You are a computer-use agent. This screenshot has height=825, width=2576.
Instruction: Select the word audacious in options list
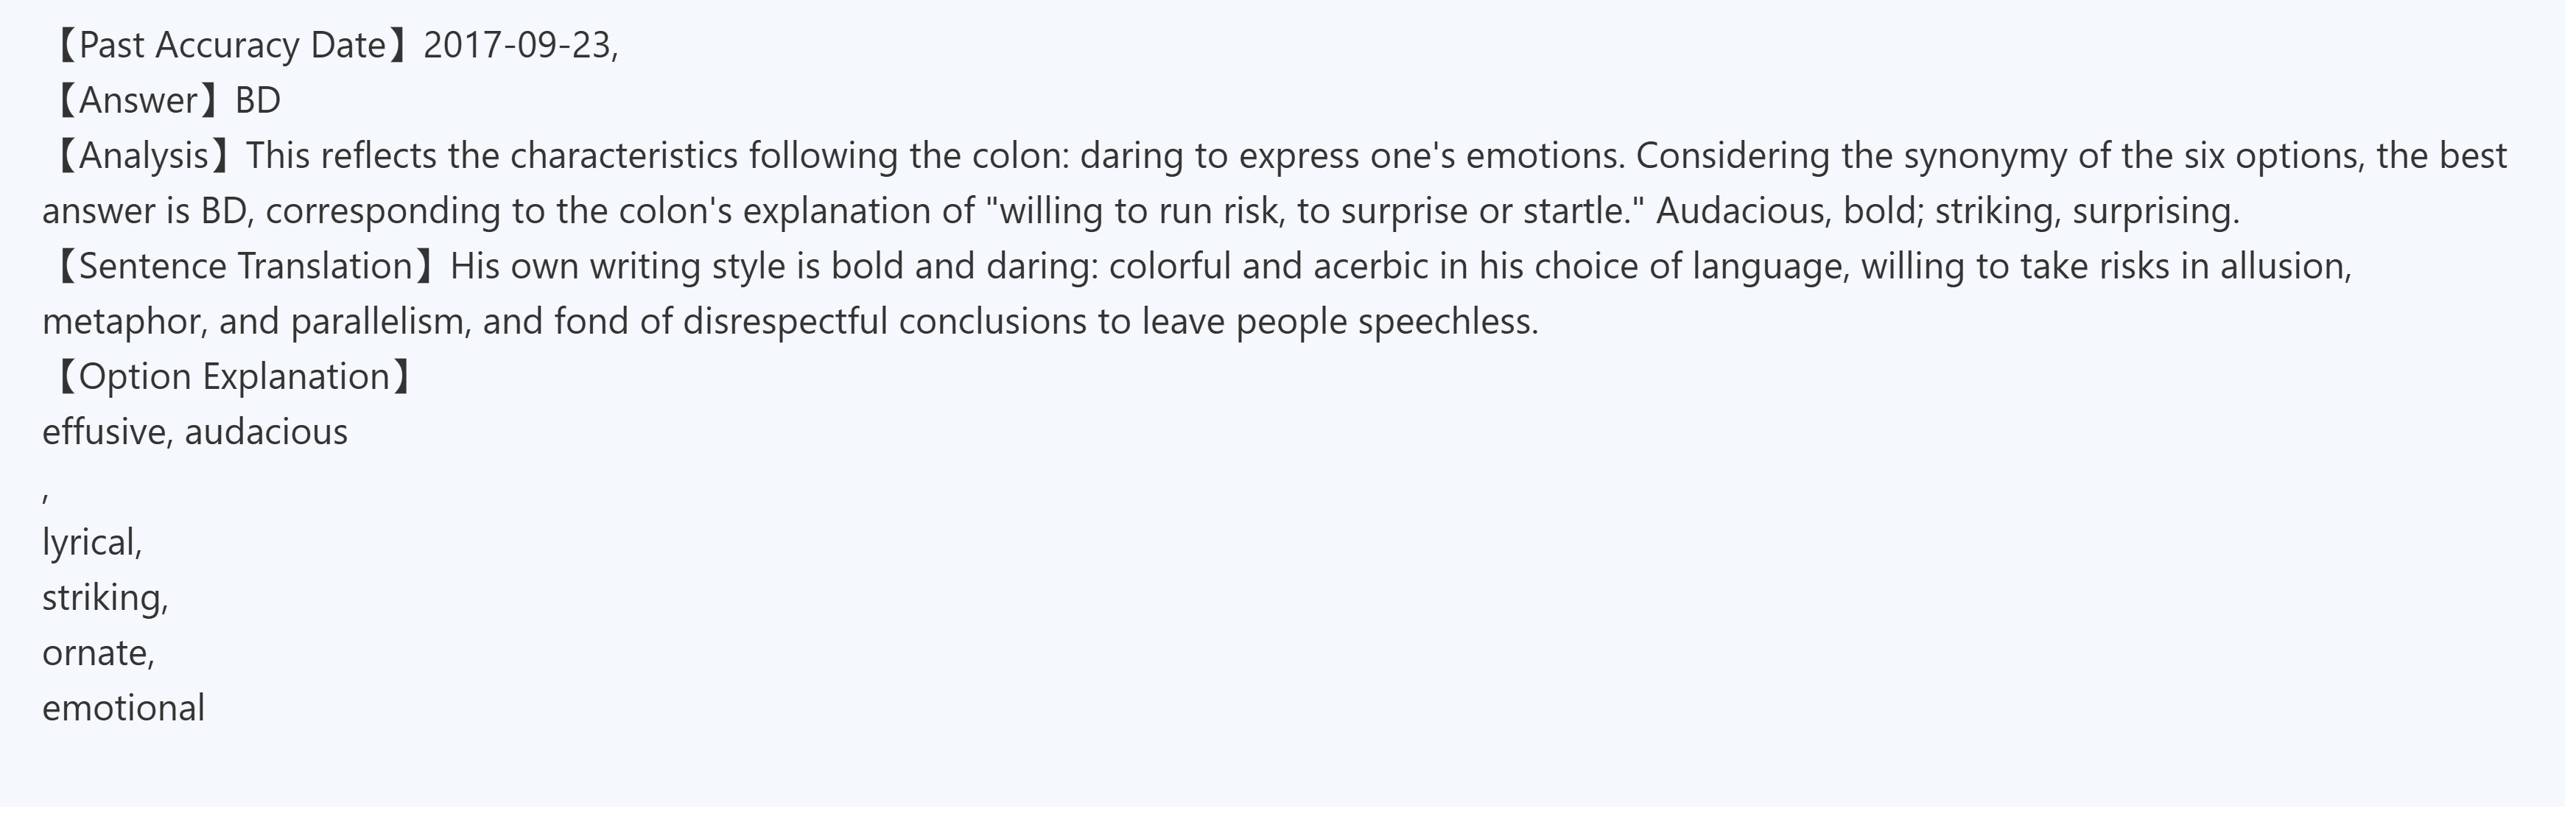[x=266, y=432]
